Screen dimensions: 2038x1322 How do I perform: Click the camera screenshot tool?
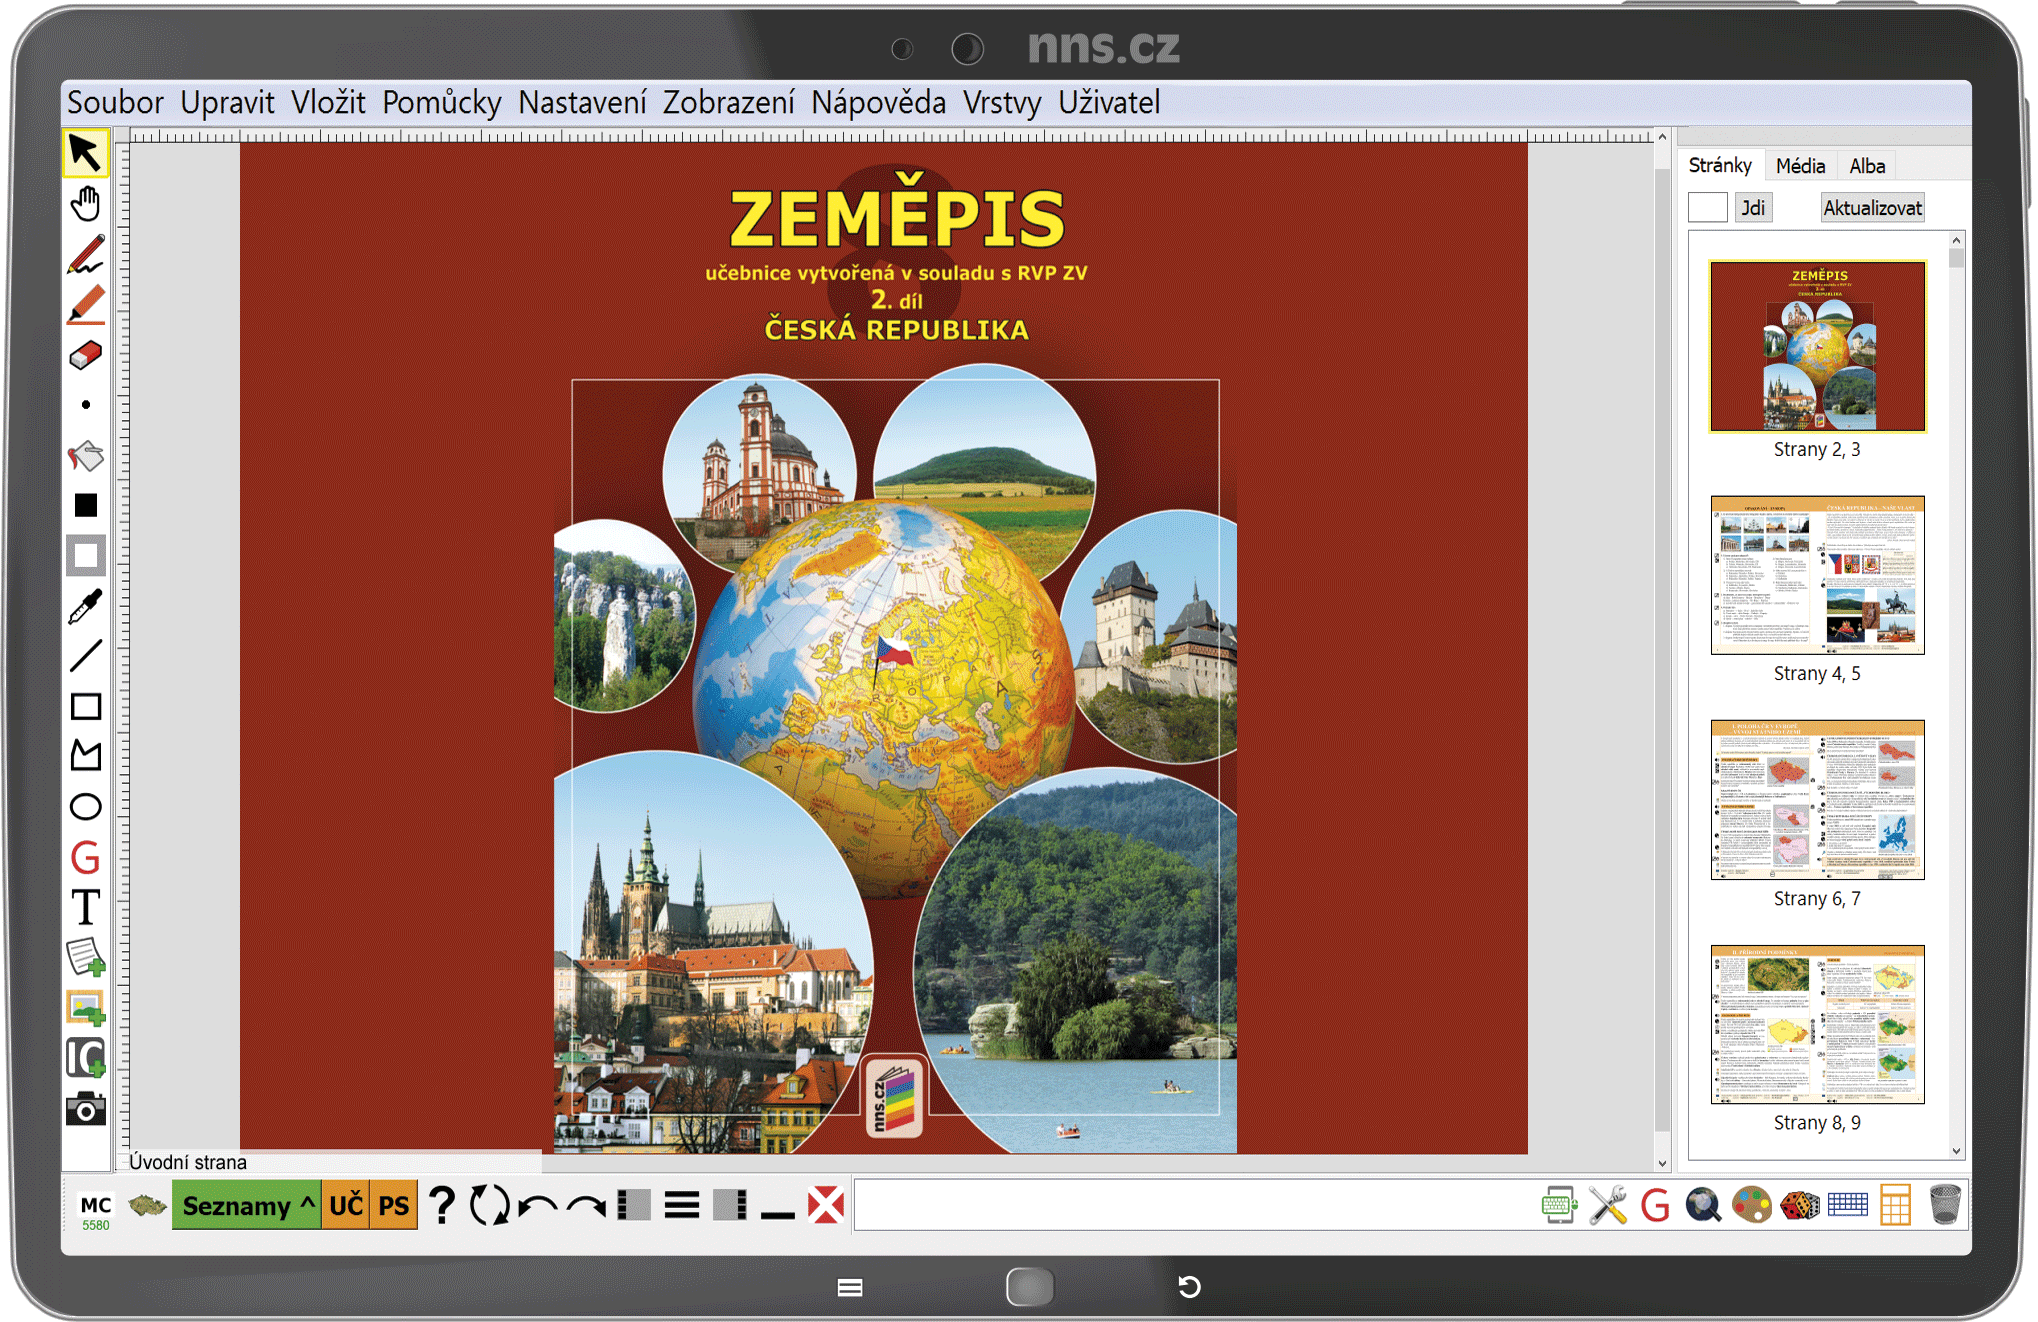coord(85,1109)
